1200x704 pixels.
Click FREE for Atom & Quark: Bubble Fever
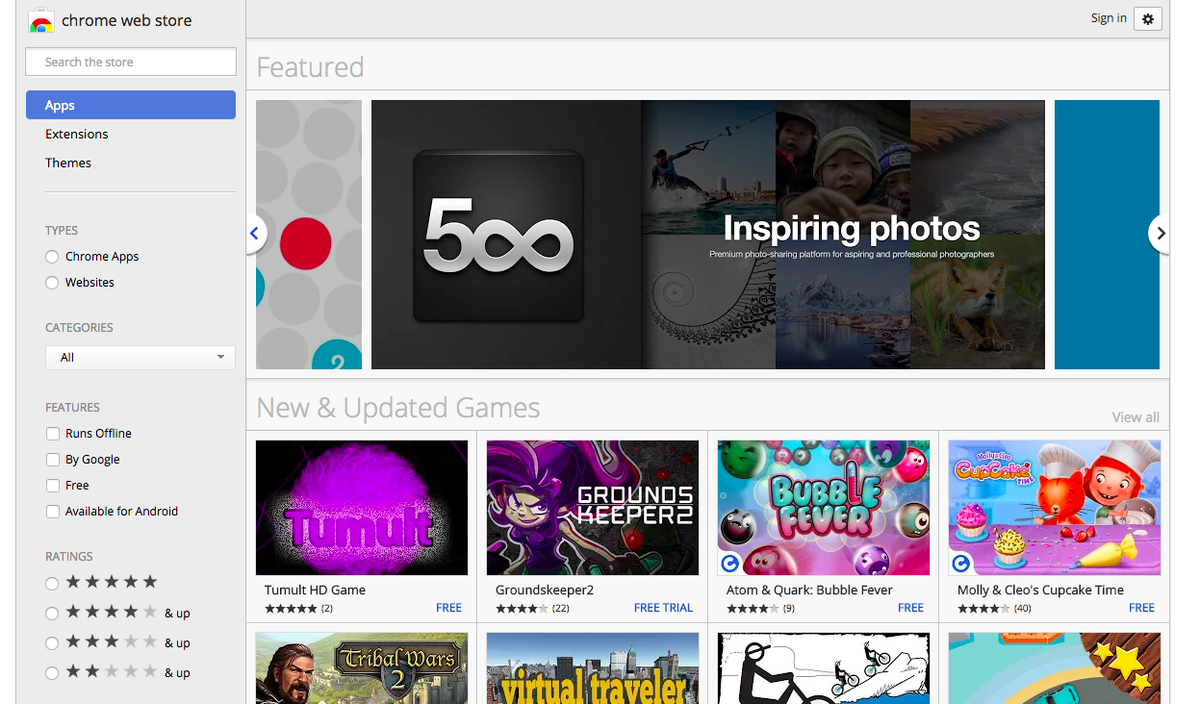[x=911, y=608]
